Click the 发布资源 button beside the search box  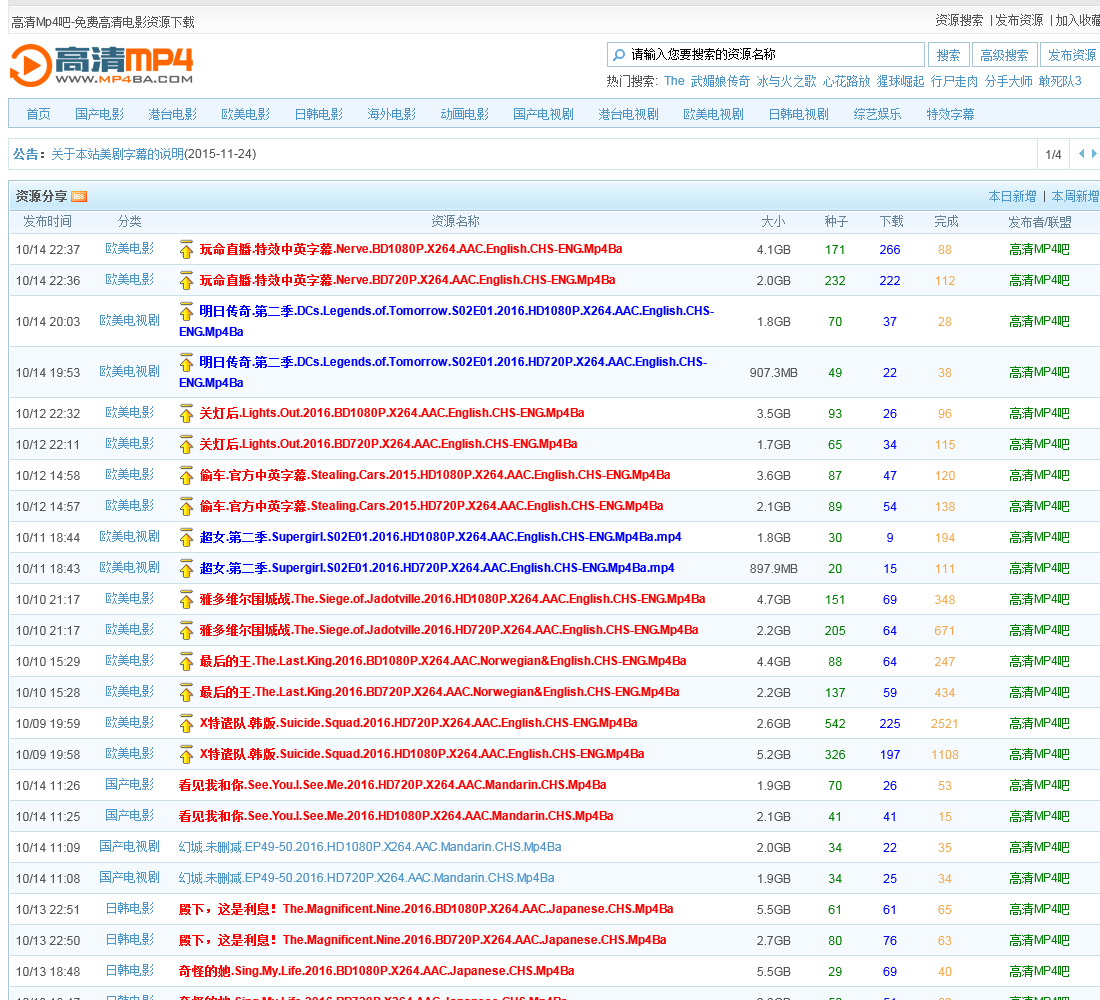coord(1071,55)
